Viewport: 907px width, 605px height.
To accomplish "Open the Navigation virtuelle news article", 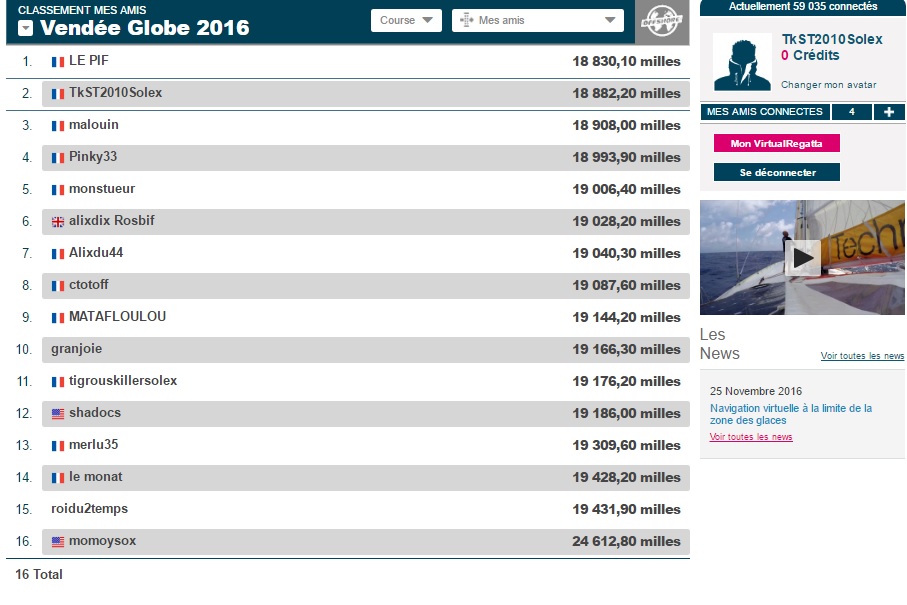I will [x=790, y=414].
